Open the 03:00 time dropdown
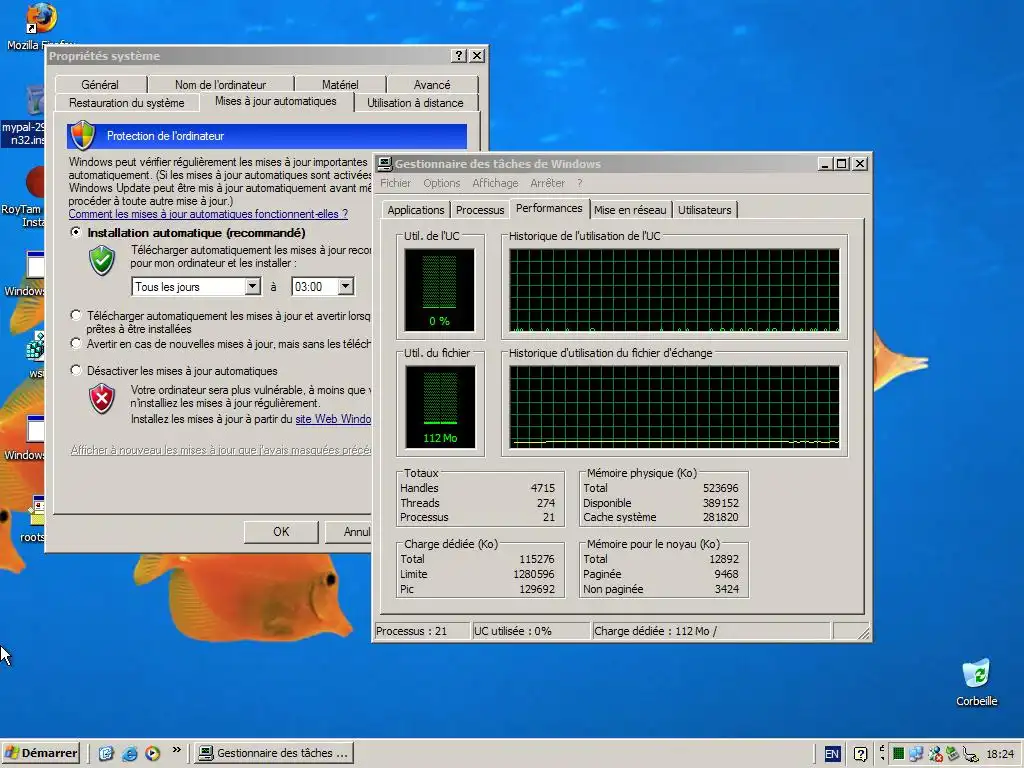This screenshot has height=768, width=1024. point(345,286)
